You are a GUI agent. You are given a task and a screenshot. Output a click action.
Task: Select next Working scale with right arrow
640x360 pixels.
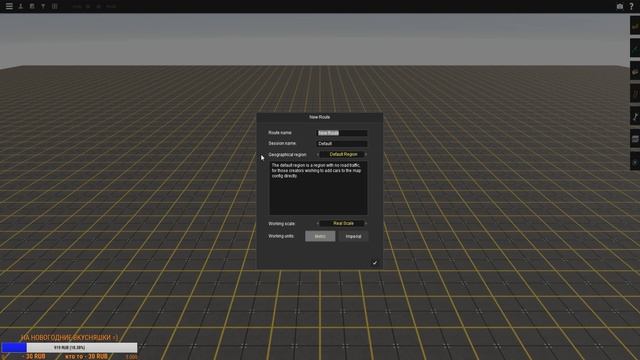[366, 223]
